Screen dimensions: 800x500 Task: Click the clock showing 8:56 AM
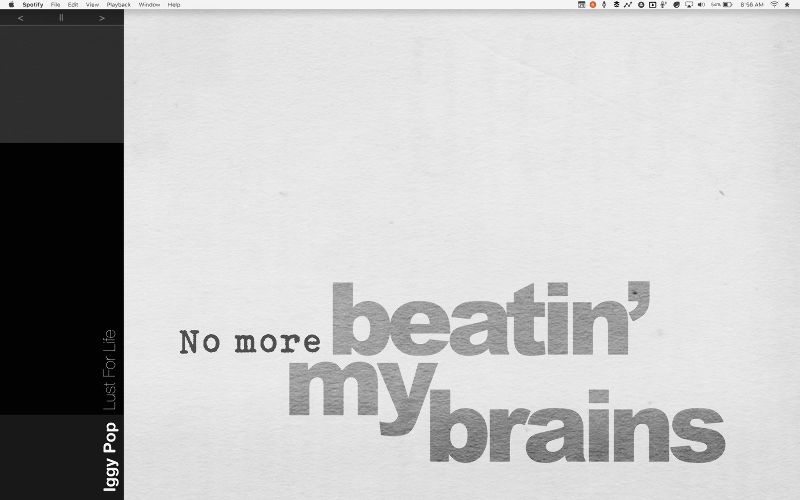point(752,5)
